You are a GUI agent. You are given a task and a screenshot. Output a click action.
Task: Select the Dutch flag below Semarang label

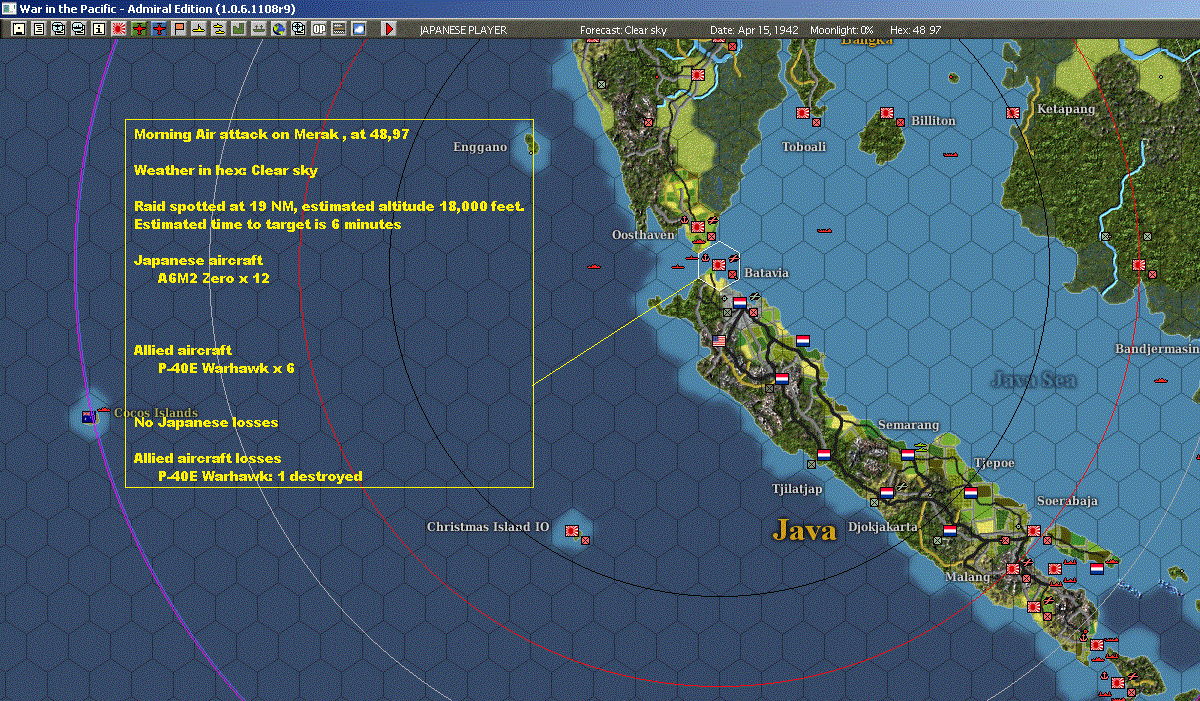[x=908, y=454]
